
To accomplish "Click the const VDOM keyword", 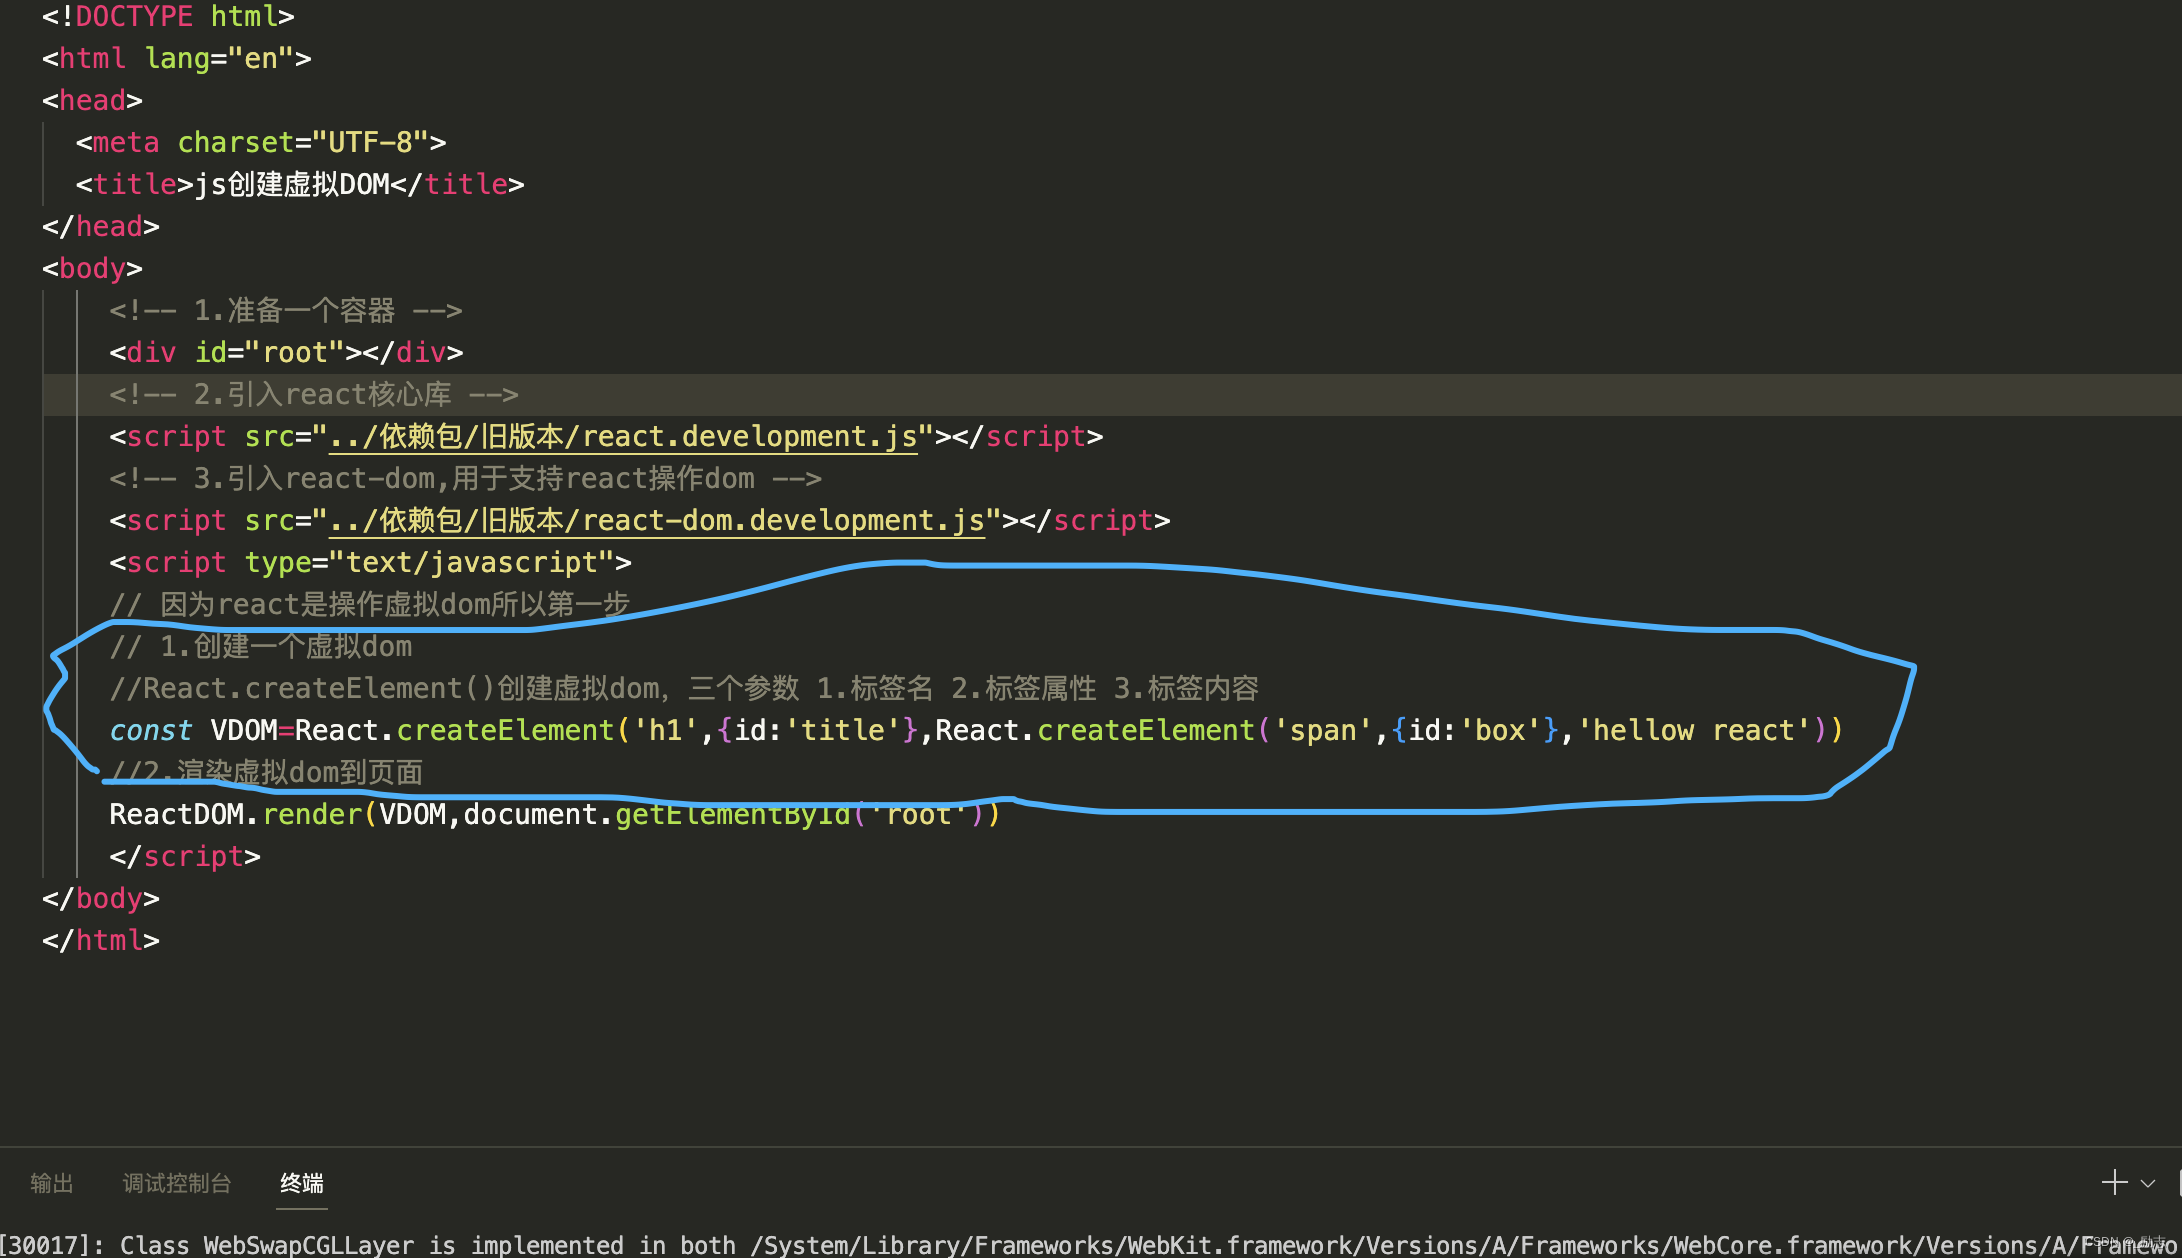I will [150, 731].
